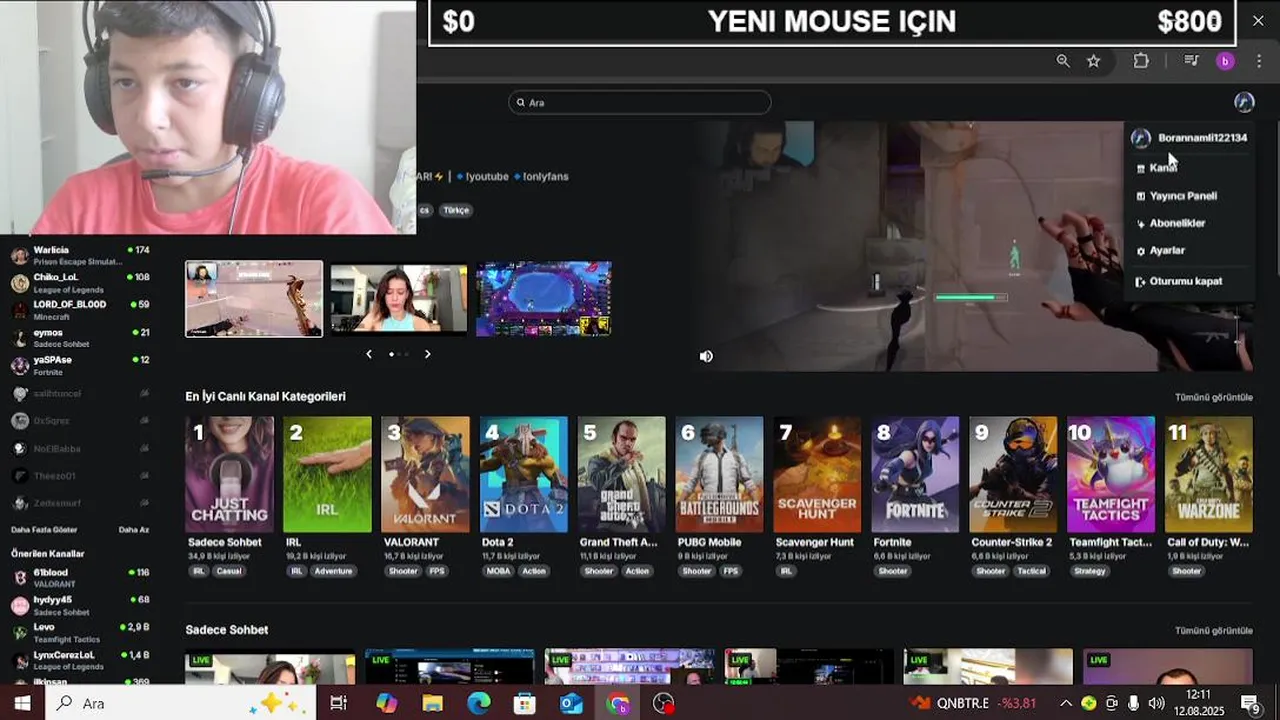The image size is (1280, 720).
Task: Show hidden tray icons with the up chevron
Action: coord(1066,703)
